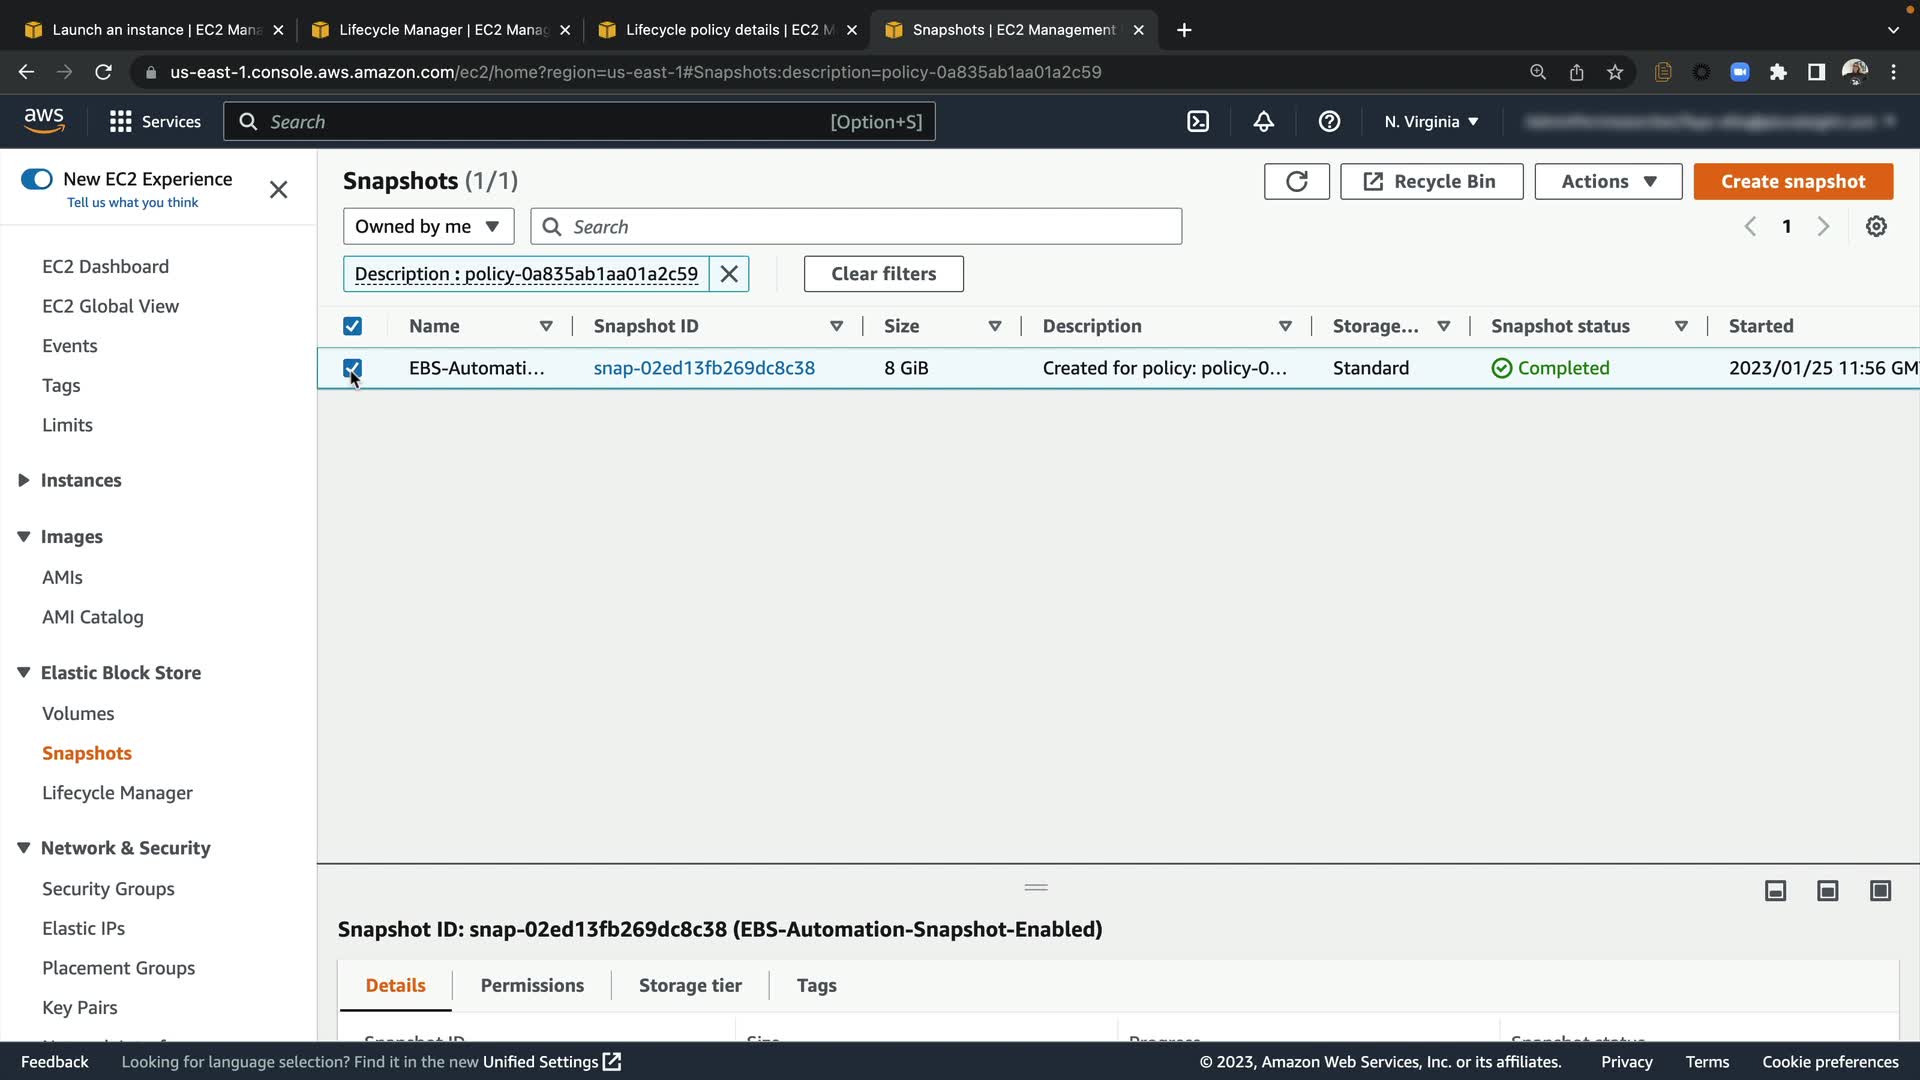Viewport: 1920px width, 1080px height.
Task: Toggle the New EC2 Experience switch
Action: pyautogui.click(x=37, y=179)
